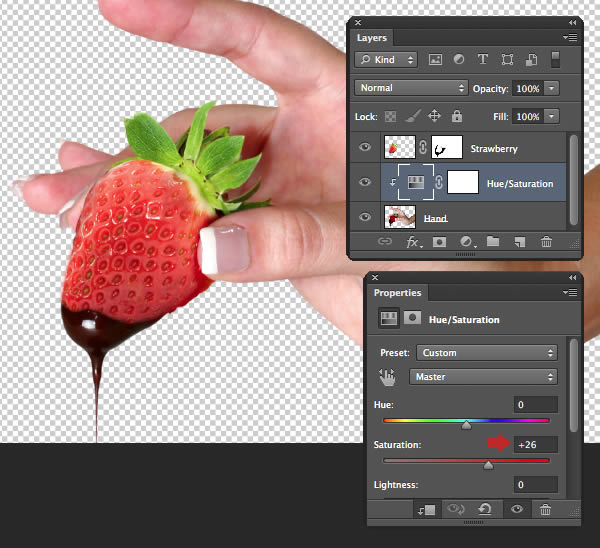Click the Saturation +26 value field
Screen dimensions: 600x548
(x=535, y=445)
